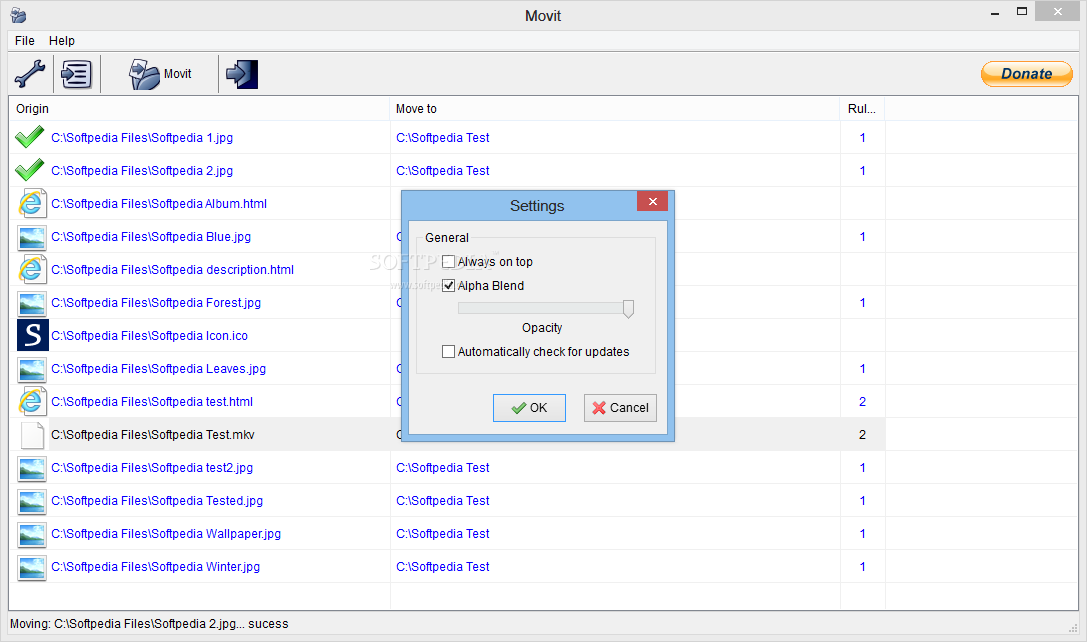Select C:\Softpedia Files\Softpedia 1.jpg path

tap(142, 138)
